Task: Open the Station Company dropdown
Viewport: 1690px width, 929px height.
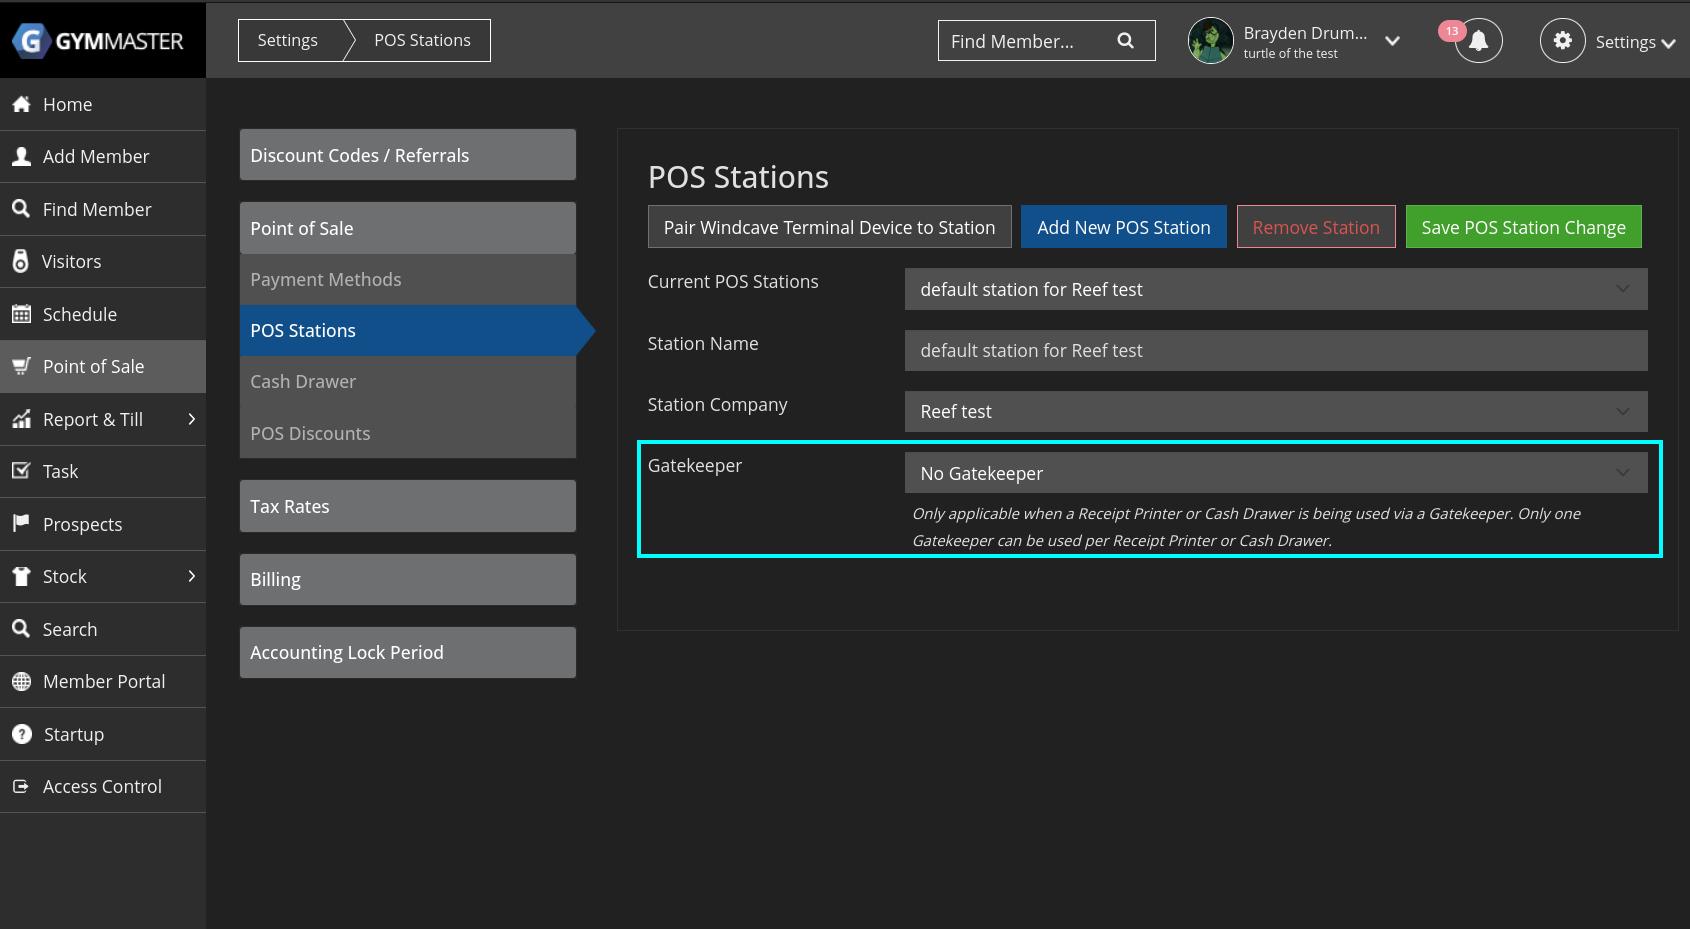Action: (x=1275, y=411)
